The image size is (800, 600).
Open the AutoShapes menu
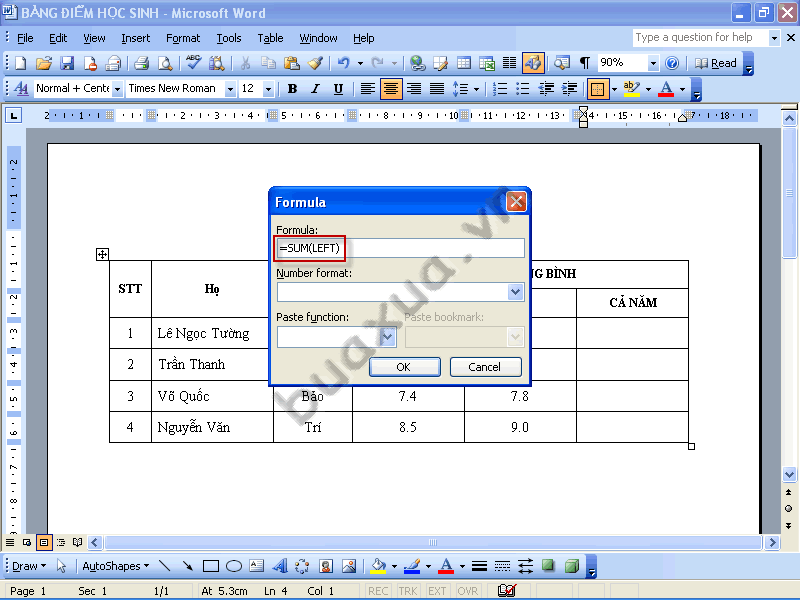point(115,566)
